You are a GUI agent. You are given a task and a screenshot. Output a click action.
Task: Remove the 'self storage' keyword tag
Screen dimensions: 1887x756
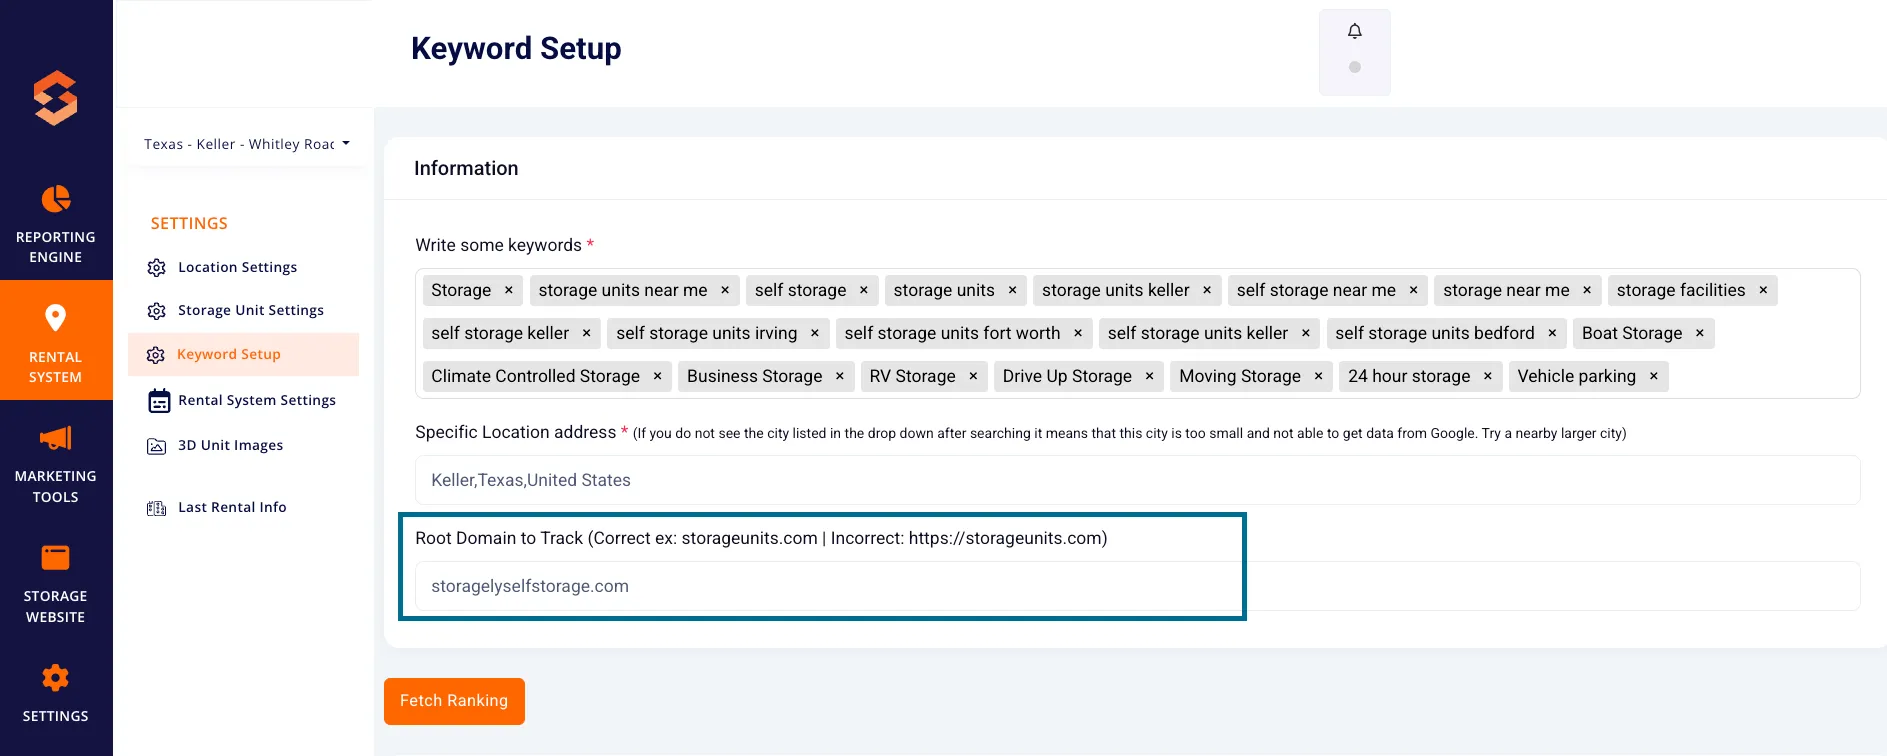(x=864, y=290)
